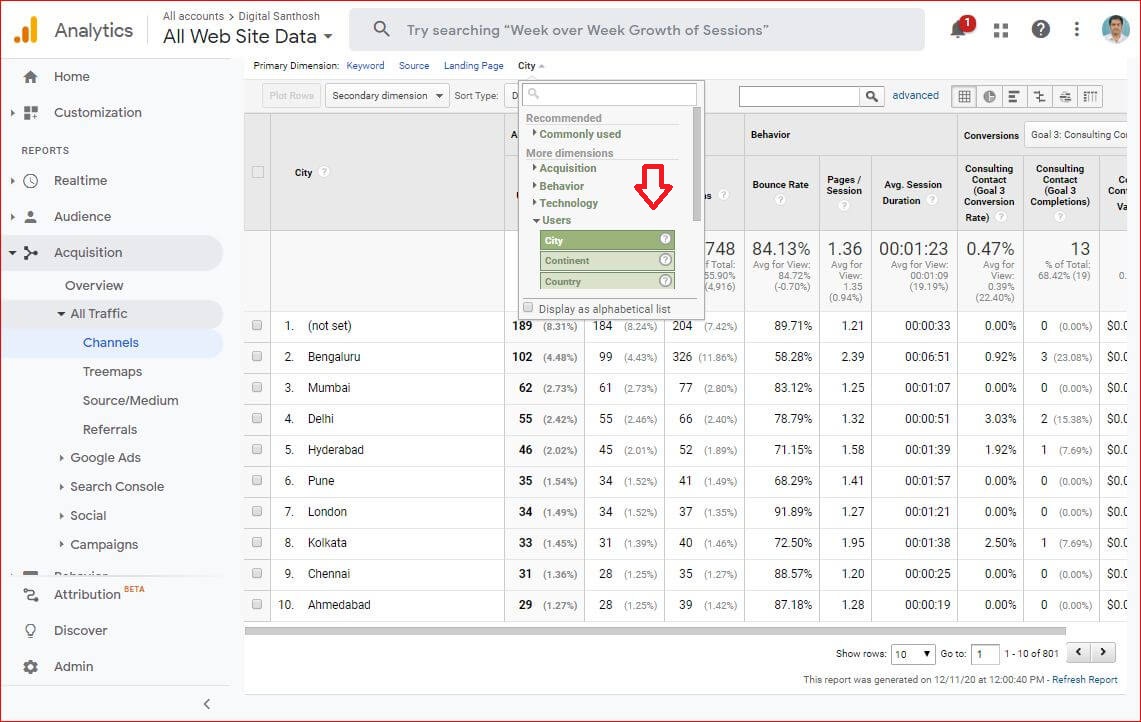
Task: Open the Show rows dropdown
Action: (x=913, y=653)
